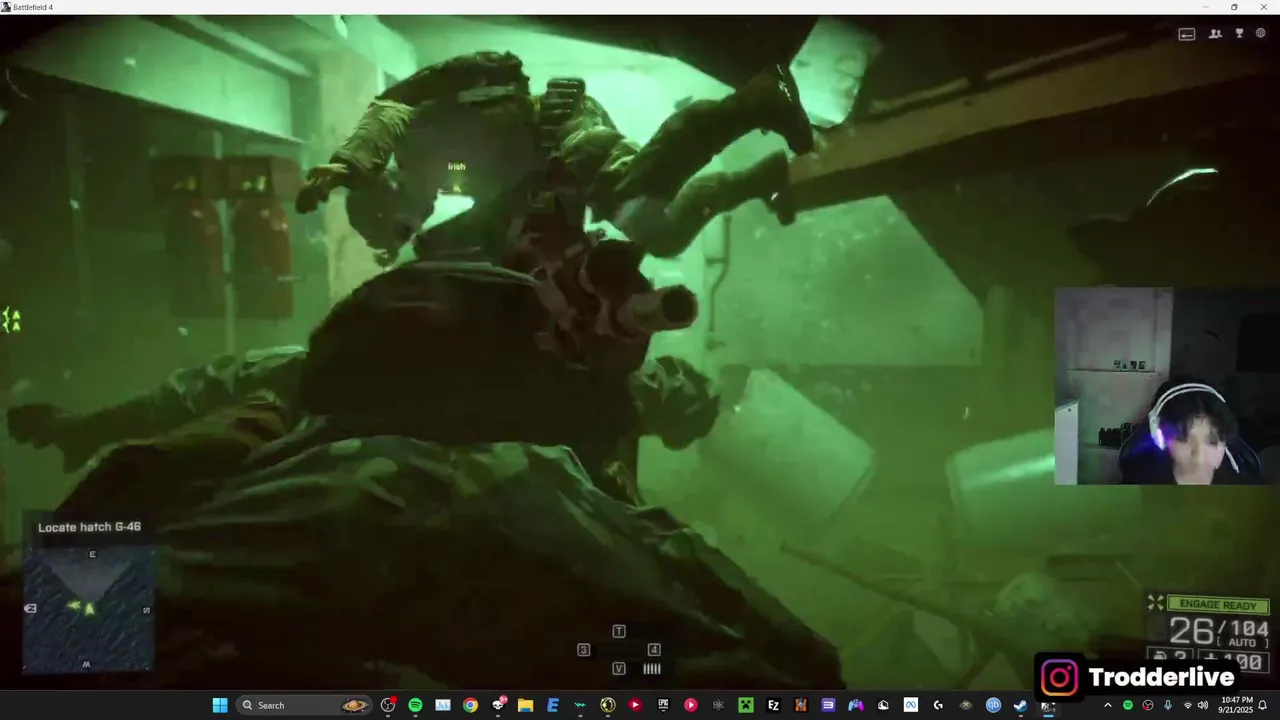Click the 'Locate hatch G-46' objective text
Image resolution: width=1280 pixels, height=720 pixels.
(89, 527)
